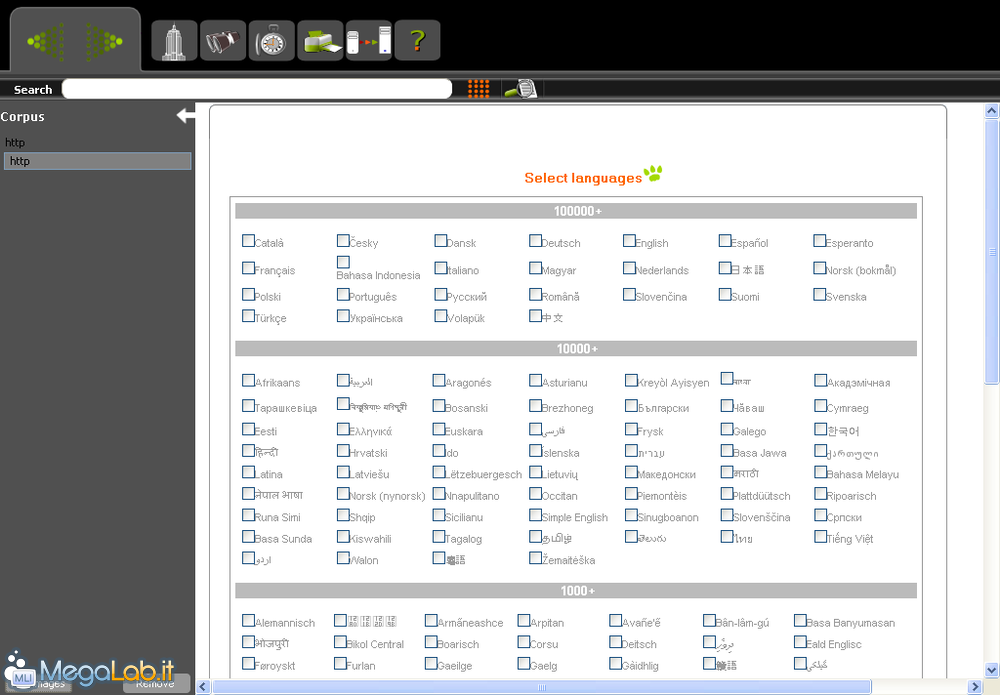
Task: Enable the Alemannisch checkbox
Action: [x=248, y=620]
